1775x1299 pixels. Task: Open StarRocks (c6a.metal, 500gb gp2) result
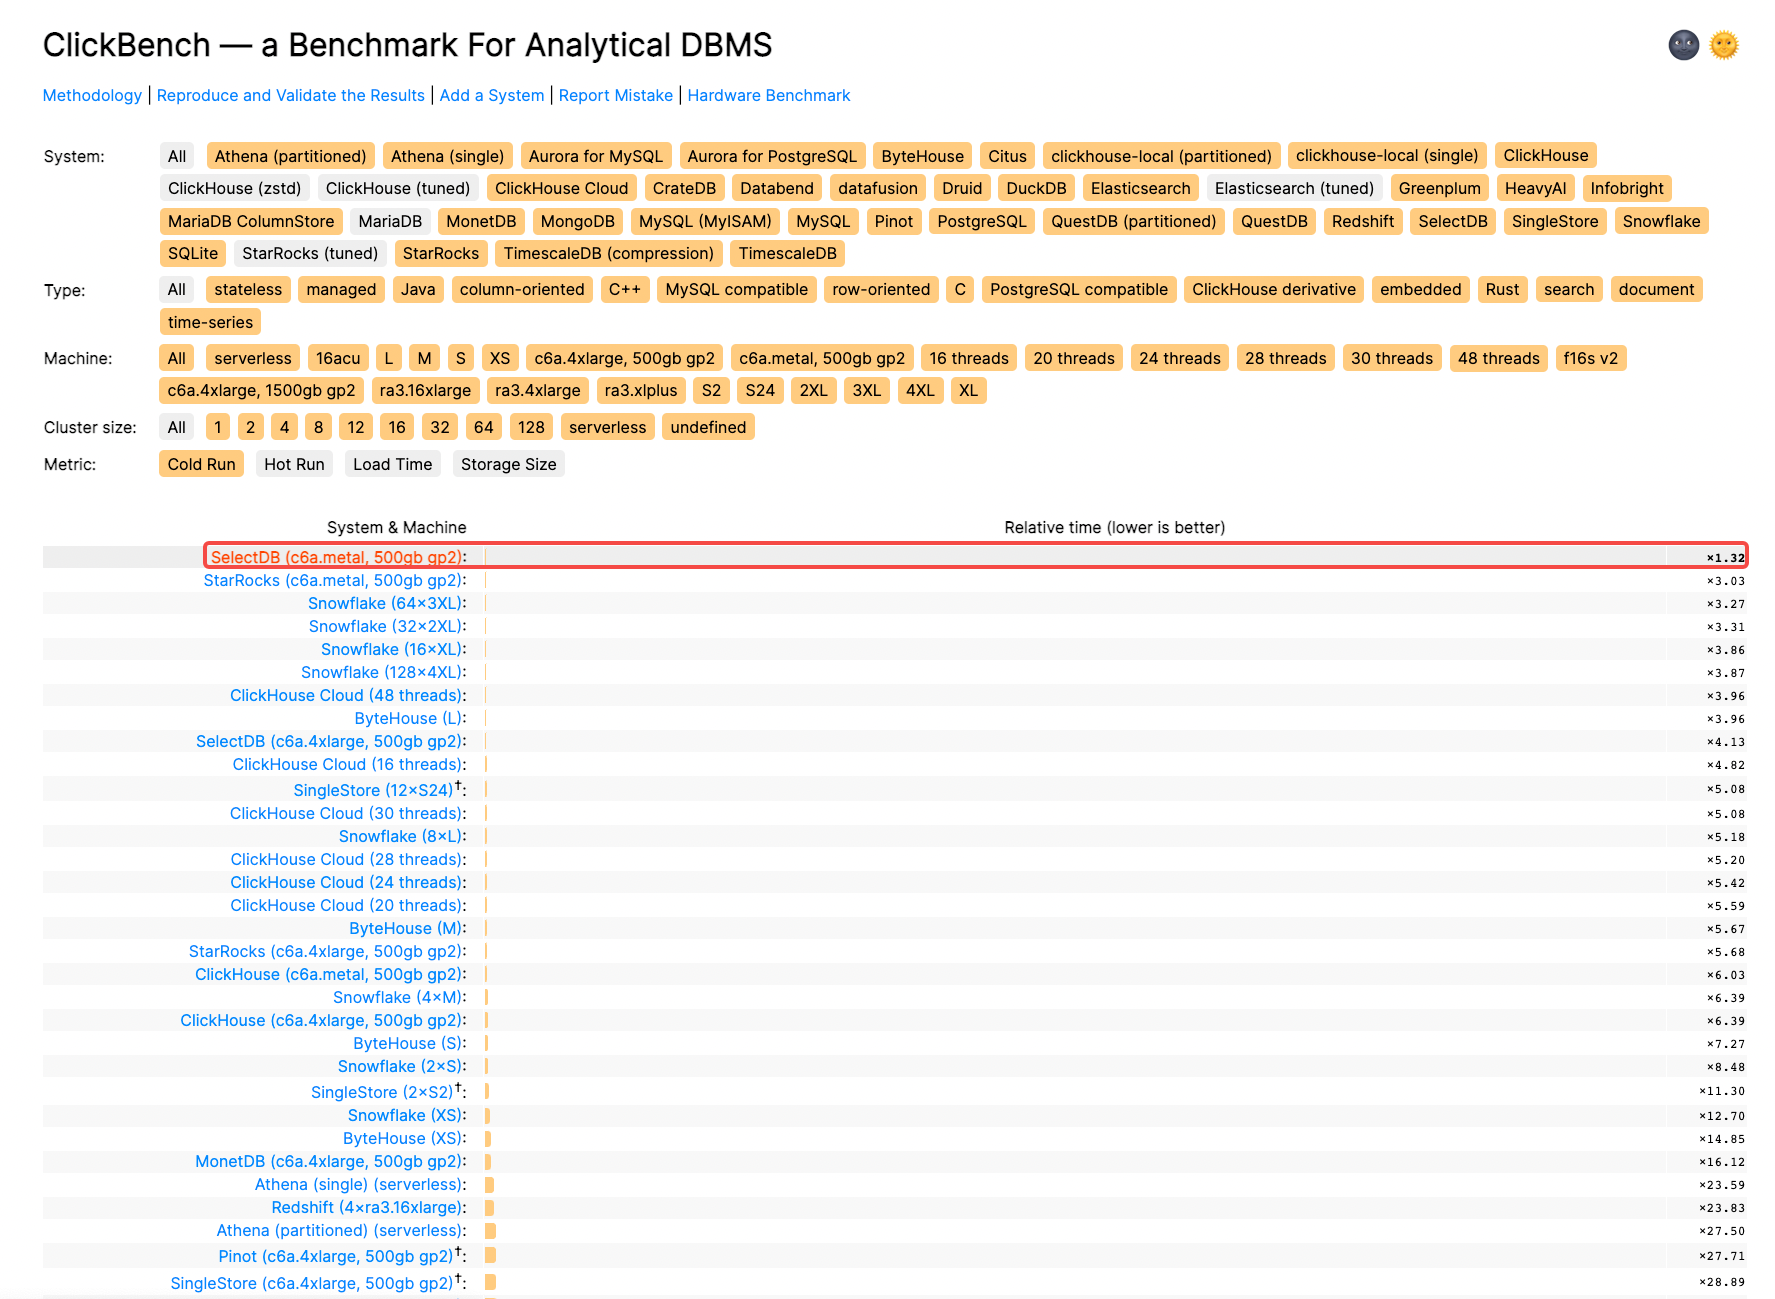333,580
